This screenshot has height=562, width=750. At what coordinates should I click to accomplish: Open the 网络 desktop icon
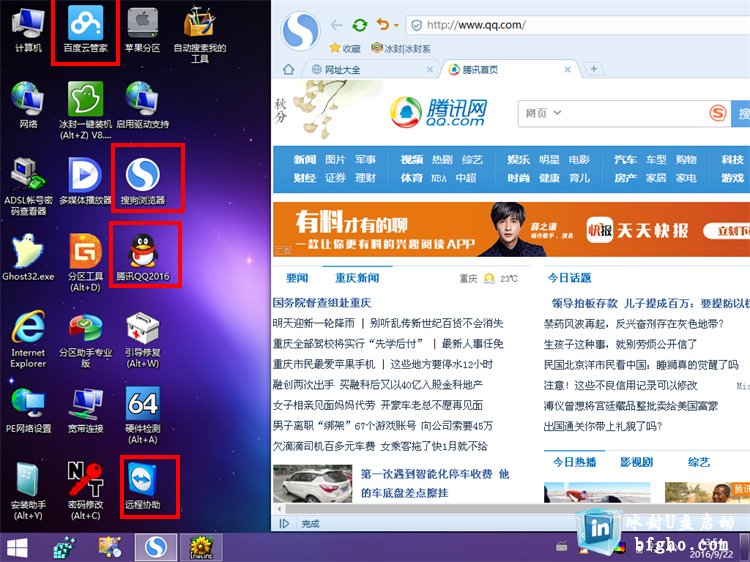(x=28, y=105)
